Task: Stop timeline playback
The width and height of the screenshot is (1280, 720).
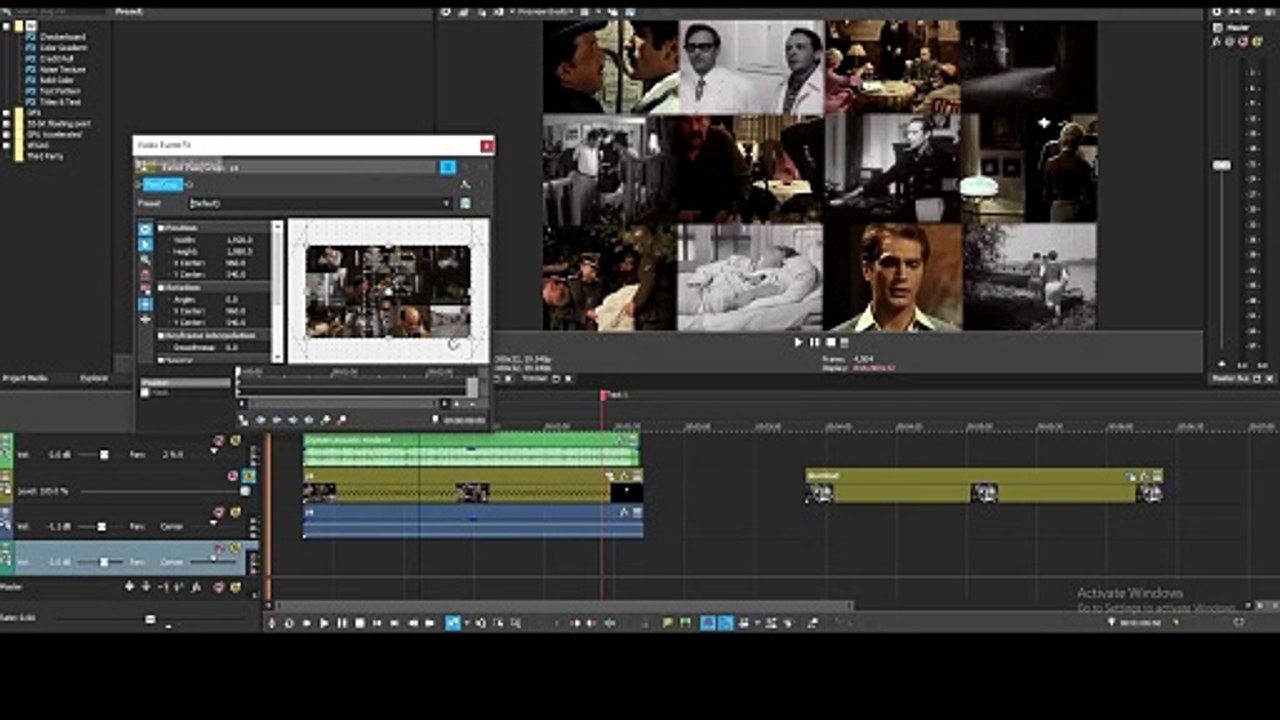Action: 359,623
